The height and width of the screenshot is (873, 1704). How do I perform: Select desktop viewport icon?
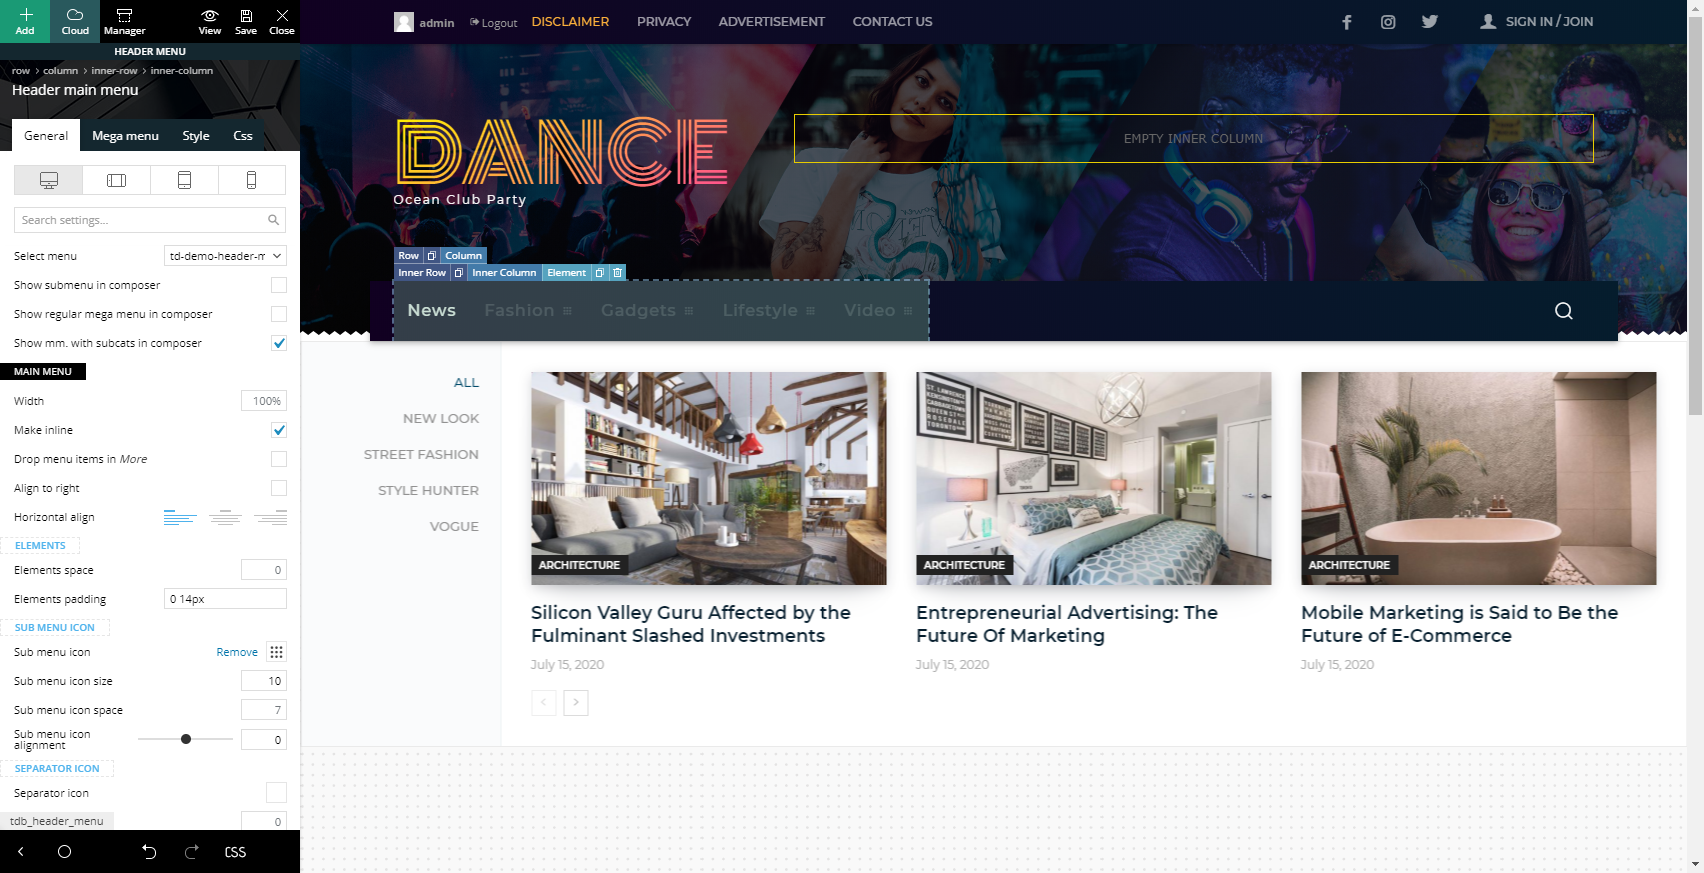tap(49, 180)
